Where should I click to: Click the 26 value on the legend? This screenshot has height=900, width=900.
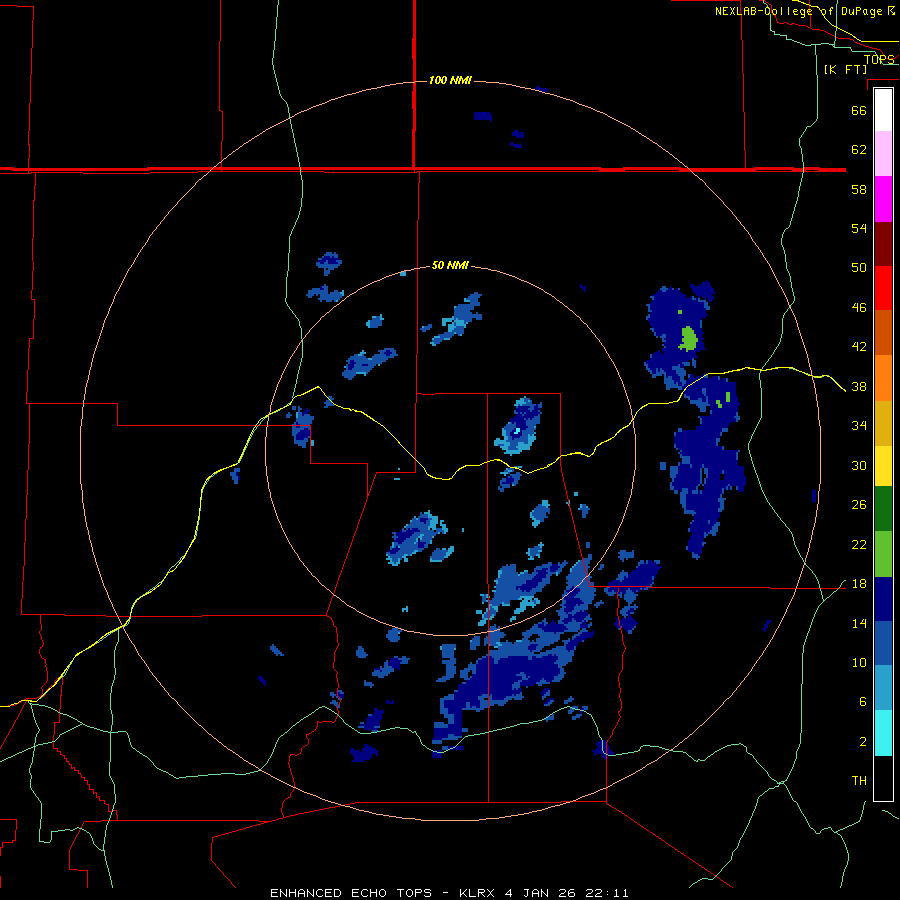tap(859, 505)
